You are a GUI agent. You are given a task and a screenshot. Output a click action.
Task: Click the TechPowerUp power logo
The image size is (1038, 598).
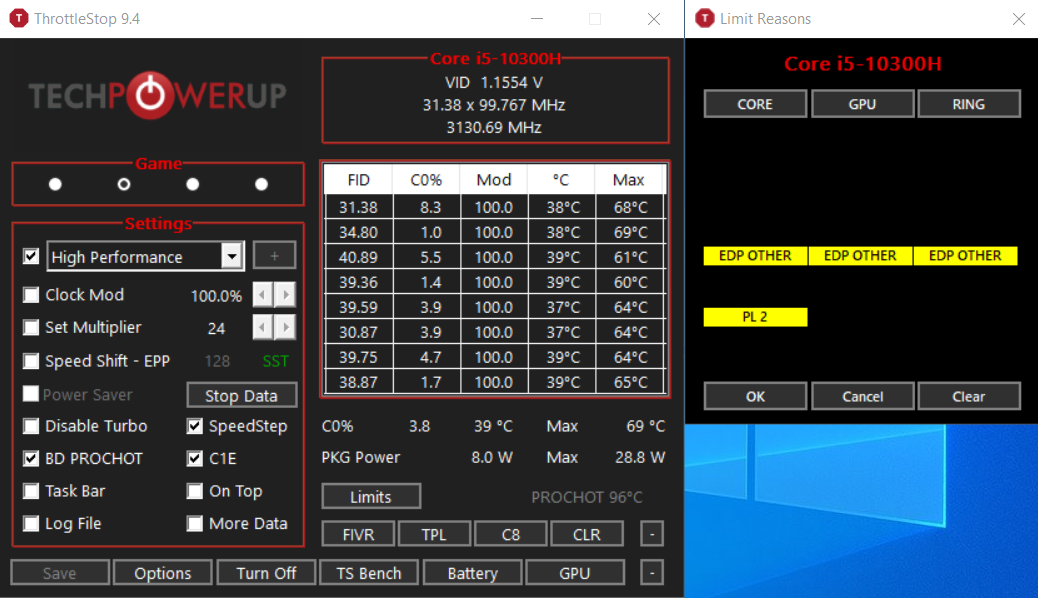tap(151, 95)
